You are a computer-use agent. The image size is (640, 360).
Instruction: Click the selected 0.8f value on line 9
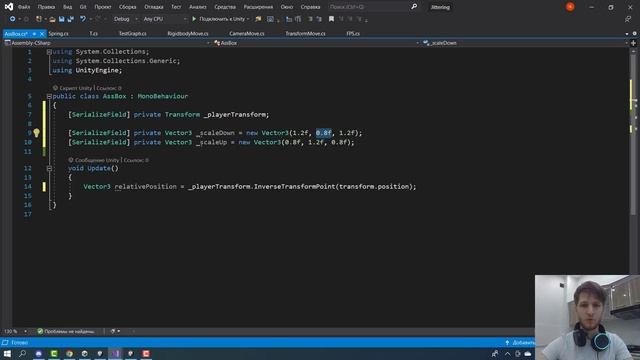[x=324, y=133]
